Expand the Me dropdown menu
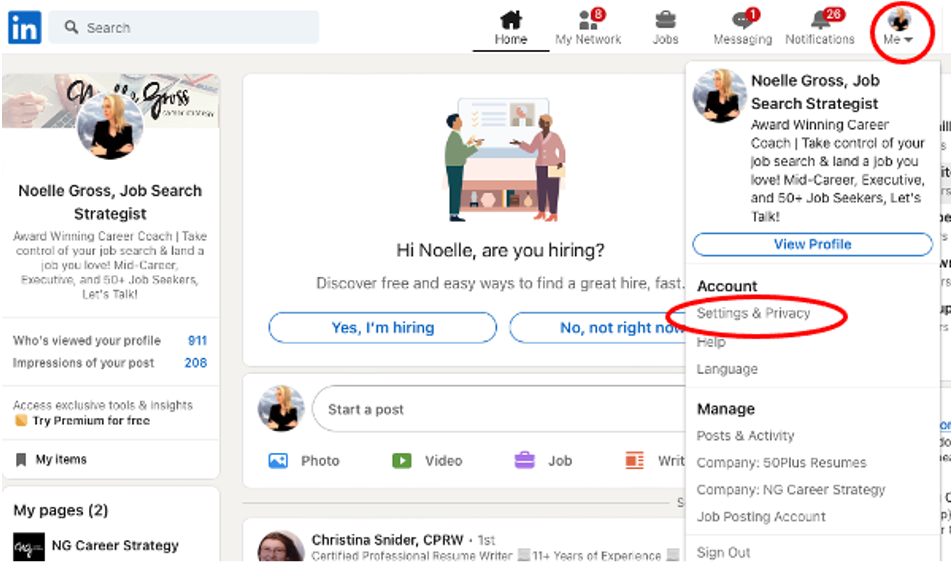Image resolution: width=952 pixels, height=562 pixels. pyautogui.click(x=899, y=28)
